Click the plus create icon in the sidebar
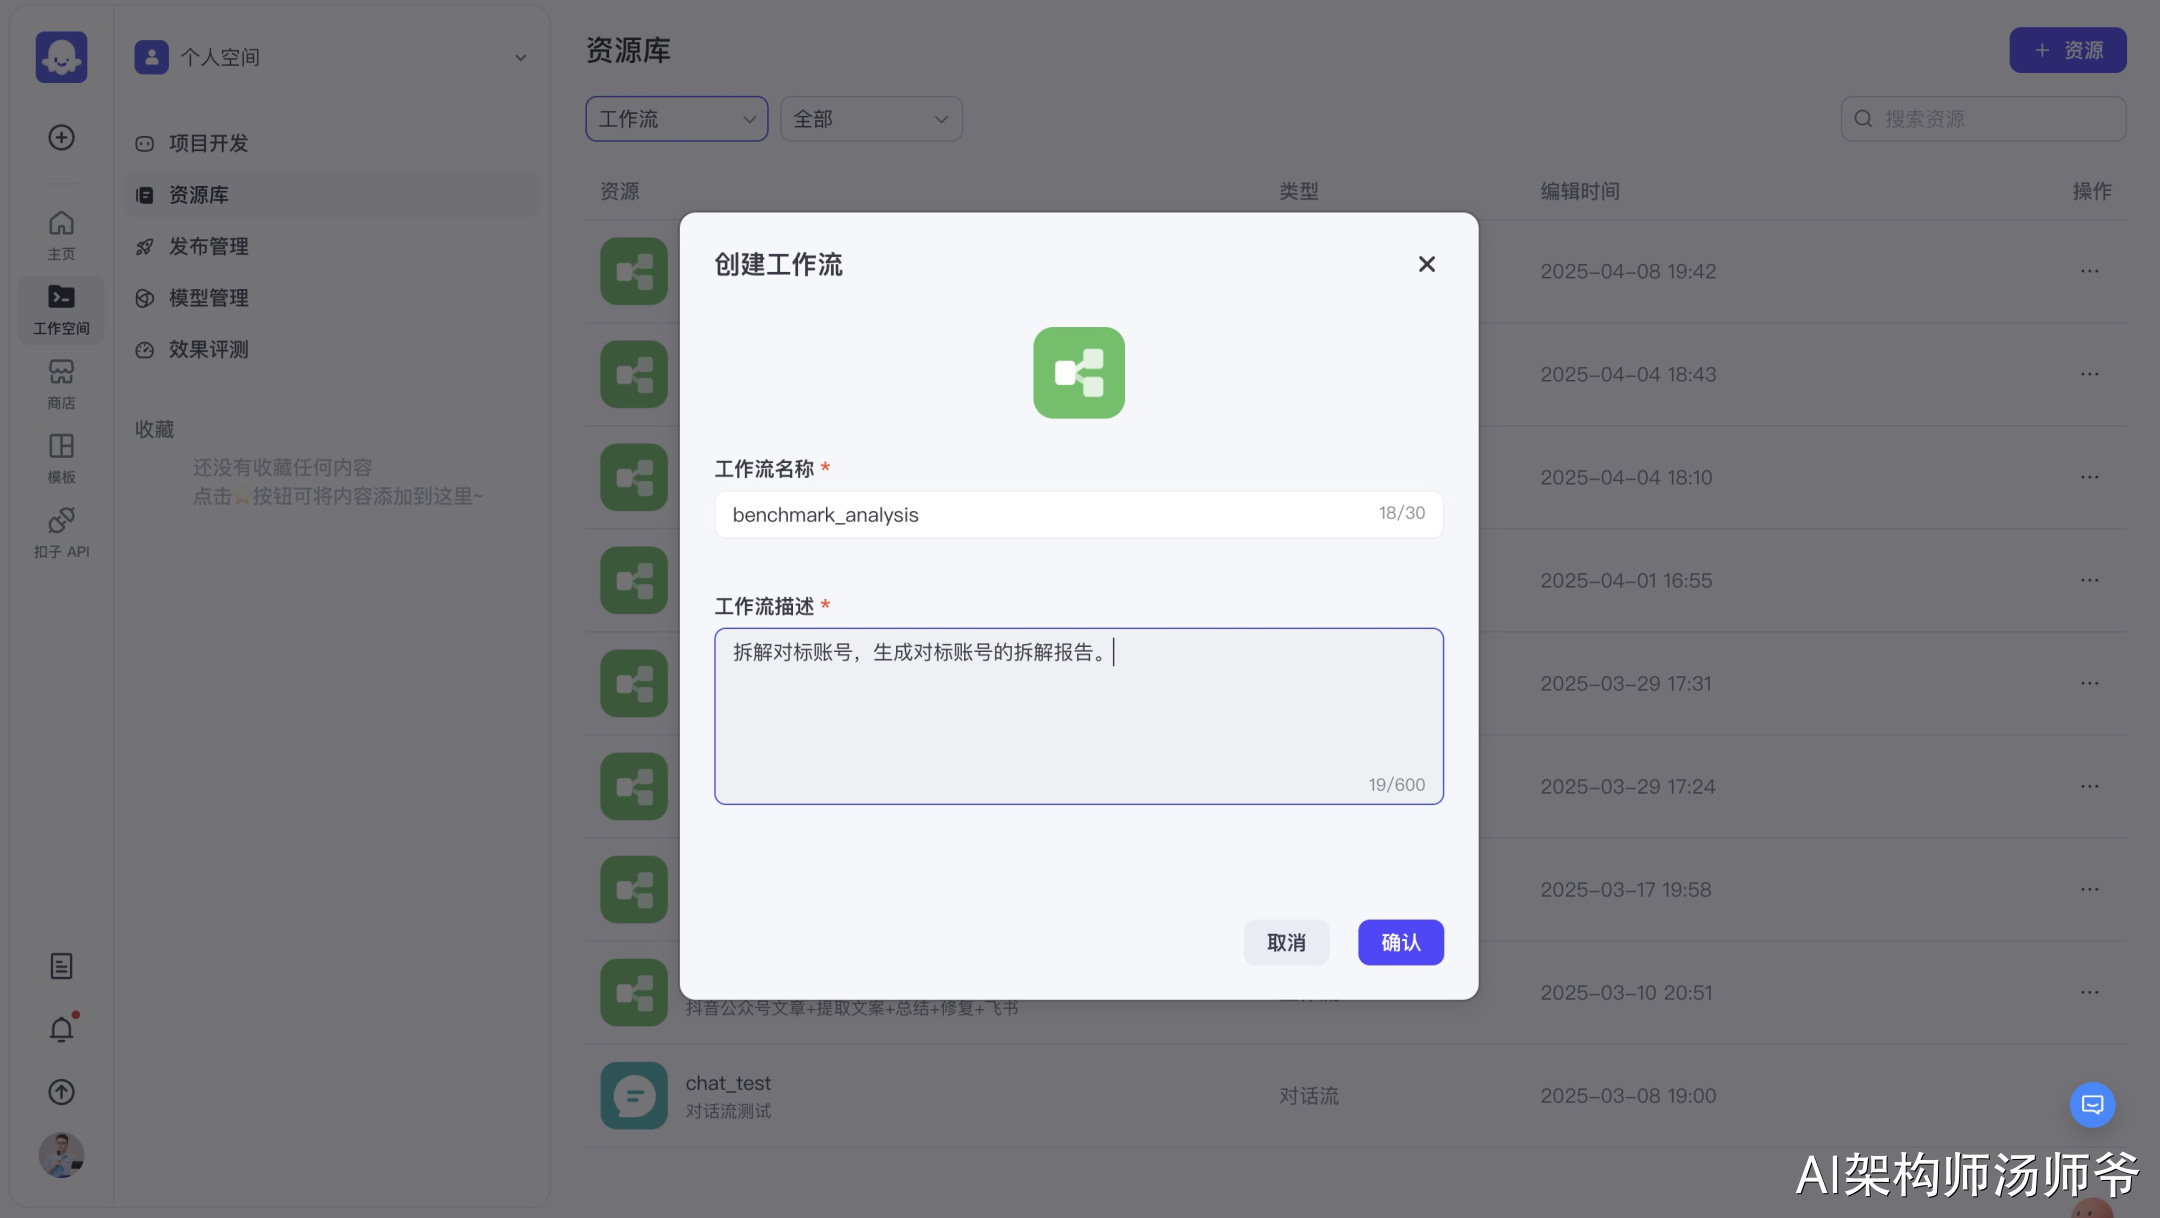2160x1218 pixels. (x=61, y=137)
